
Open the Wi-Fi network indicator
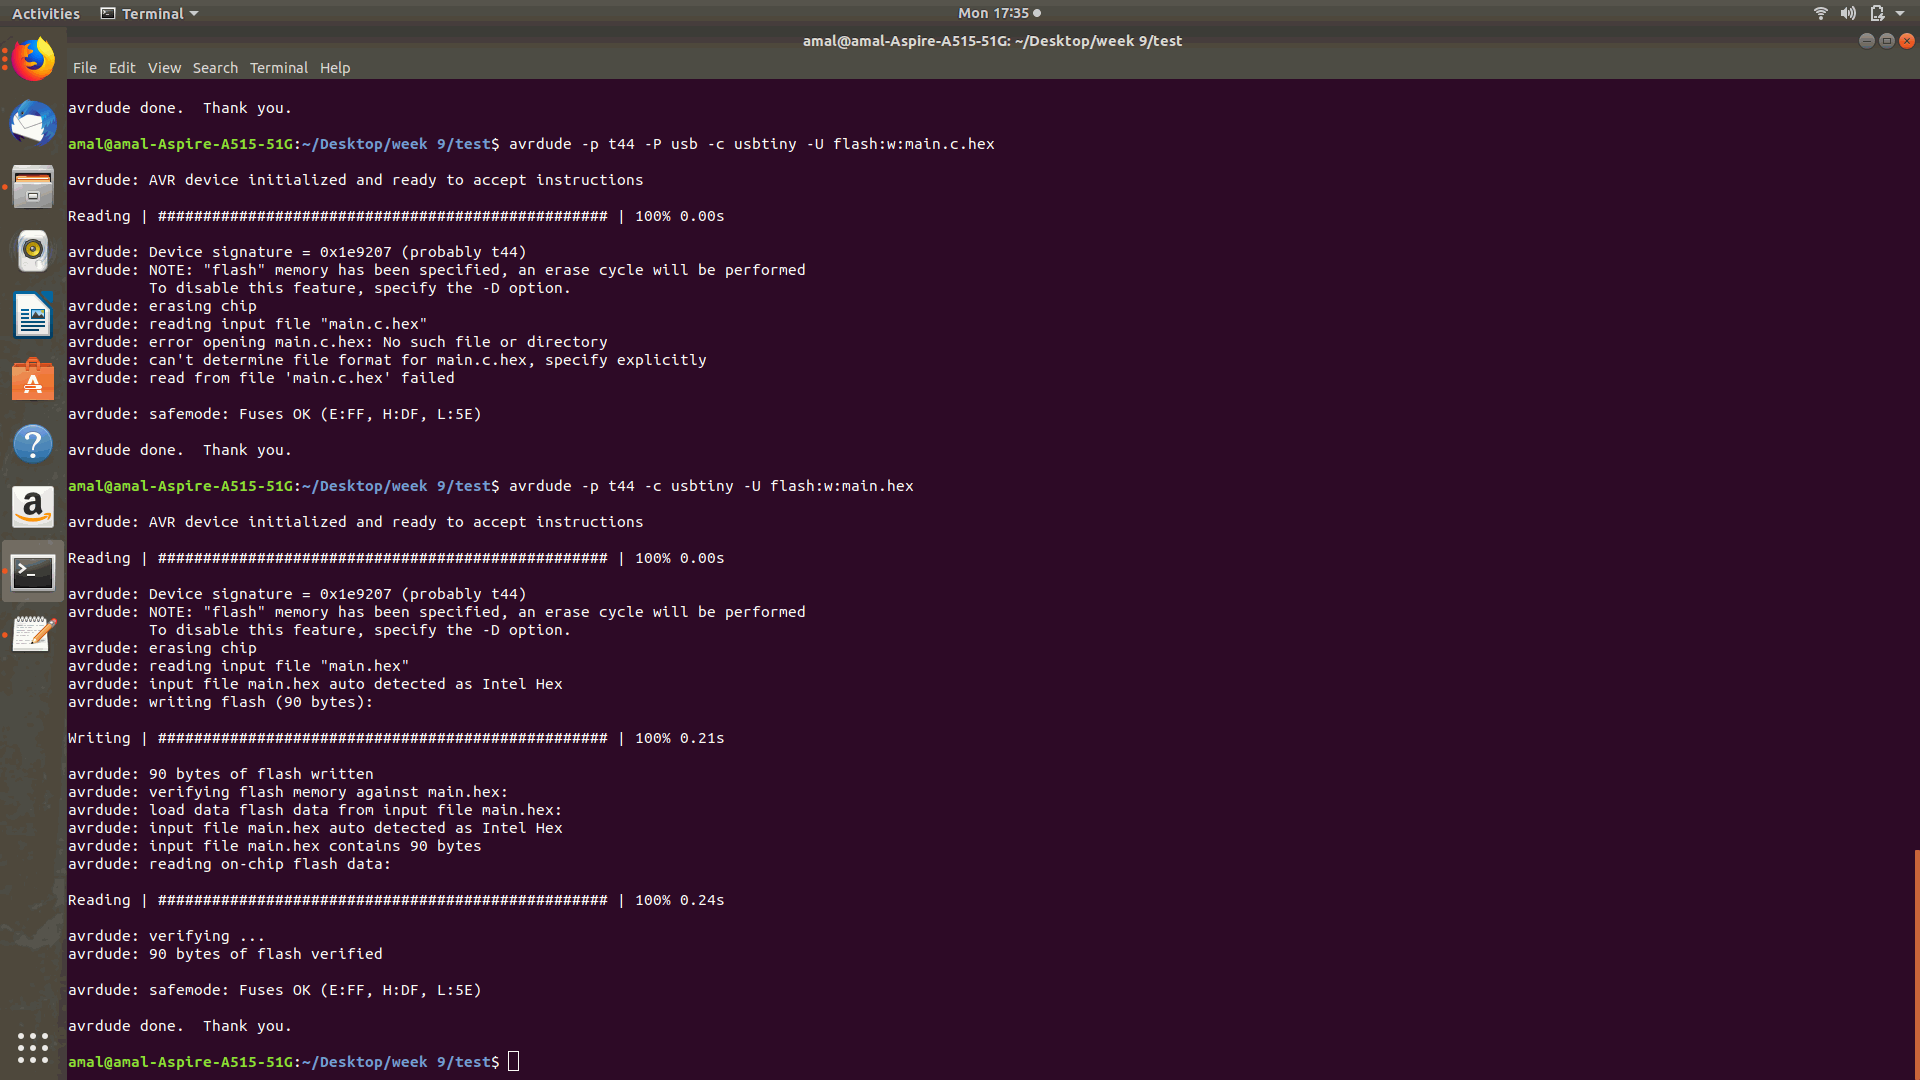pyautogui.click(x=1820, y=13)
